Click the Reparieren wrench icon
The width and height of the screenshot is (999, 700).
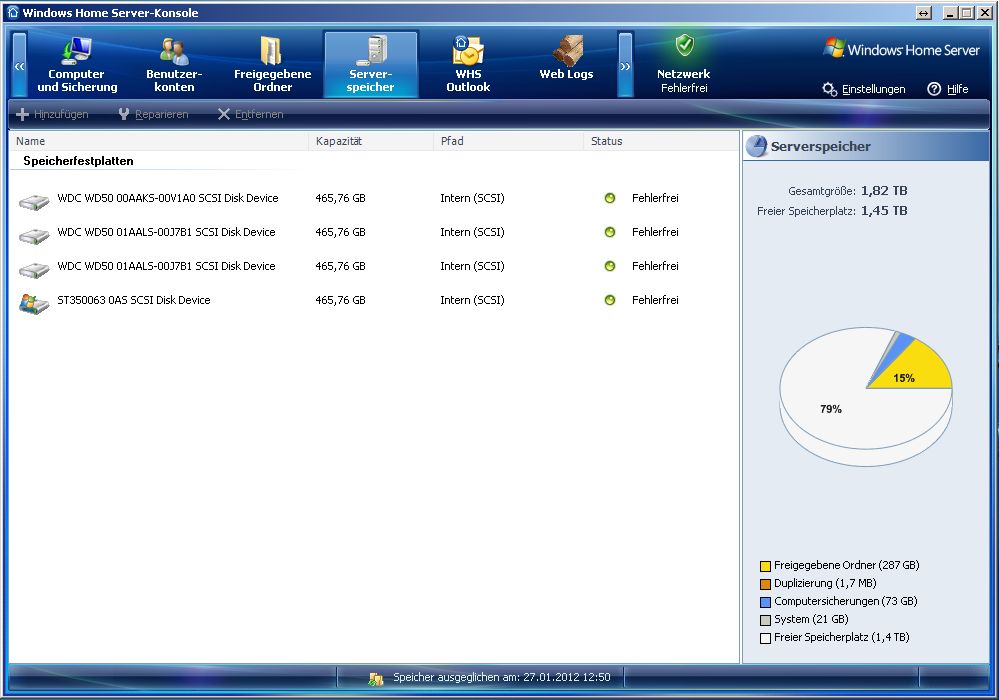(x=124, y=114)
